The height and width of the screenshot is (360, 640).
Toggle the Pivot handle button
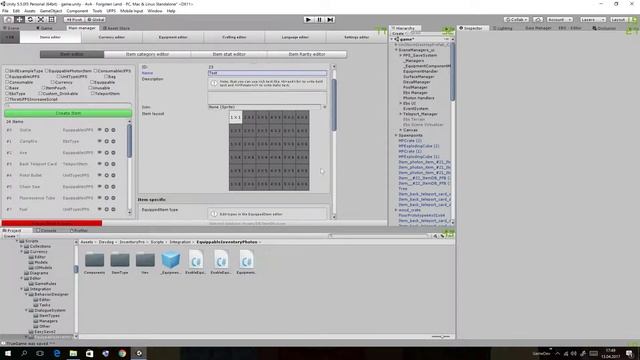pyautogui.click(x=74, y=19)
